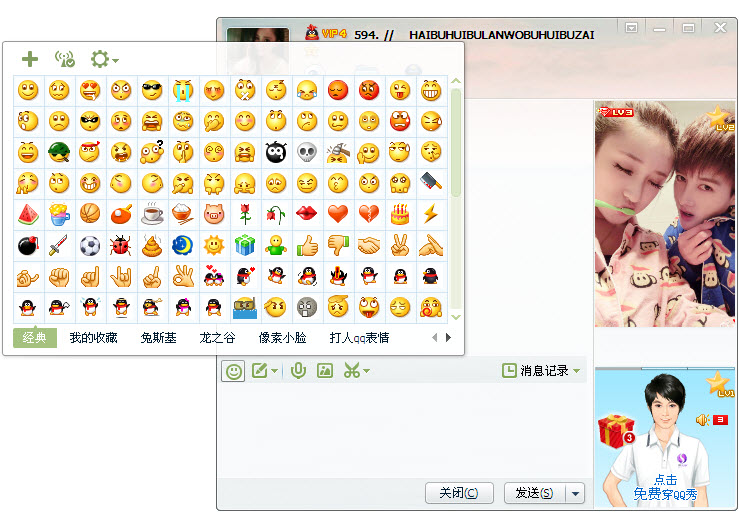Viewport: 739px width, 512px height.
Task: Insert the soccer ball emoji
Action: click(x=90, y=246)
